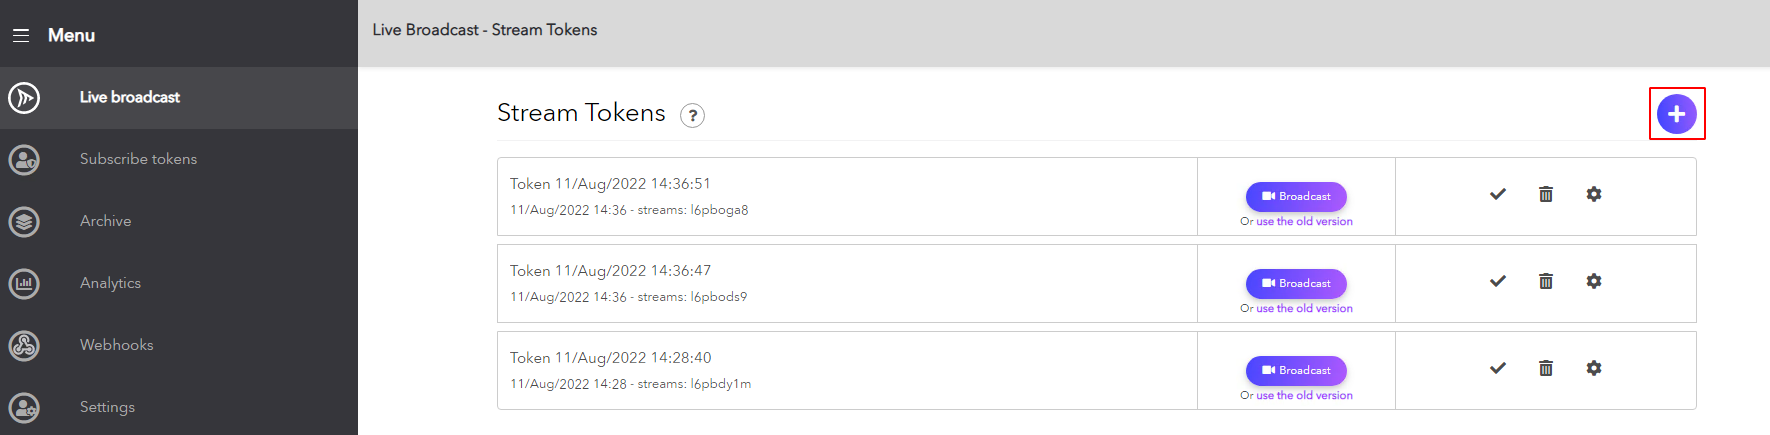Open settings gear for token 14:36:51
The width and height of the screenshot is (1770, 435).
tap(1594, 194)
